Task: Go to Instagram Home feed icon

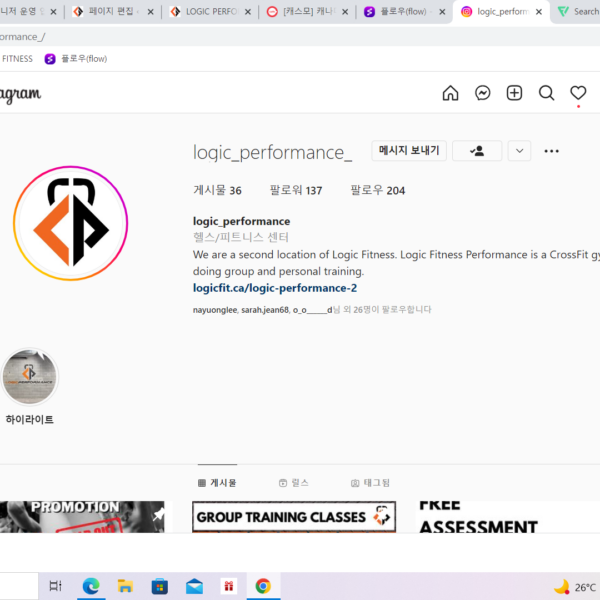Action: pos(450,93)
